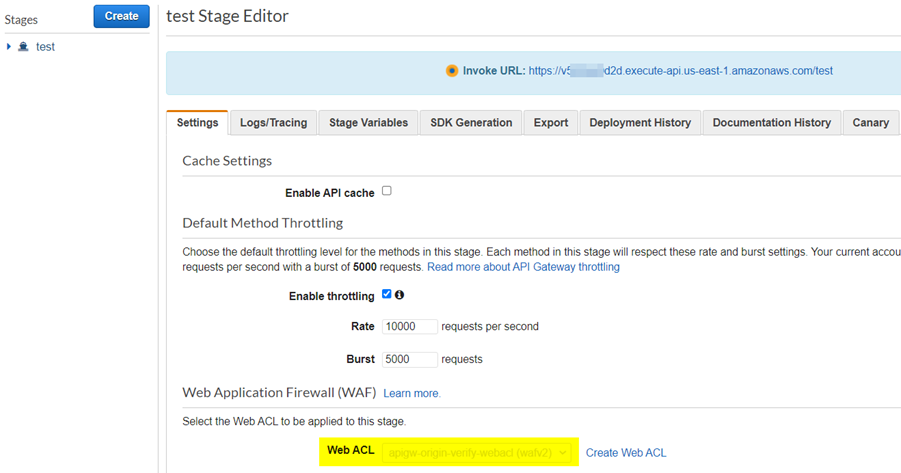
Task: Open the Deployment History tab
Action: tap(640, 122)
